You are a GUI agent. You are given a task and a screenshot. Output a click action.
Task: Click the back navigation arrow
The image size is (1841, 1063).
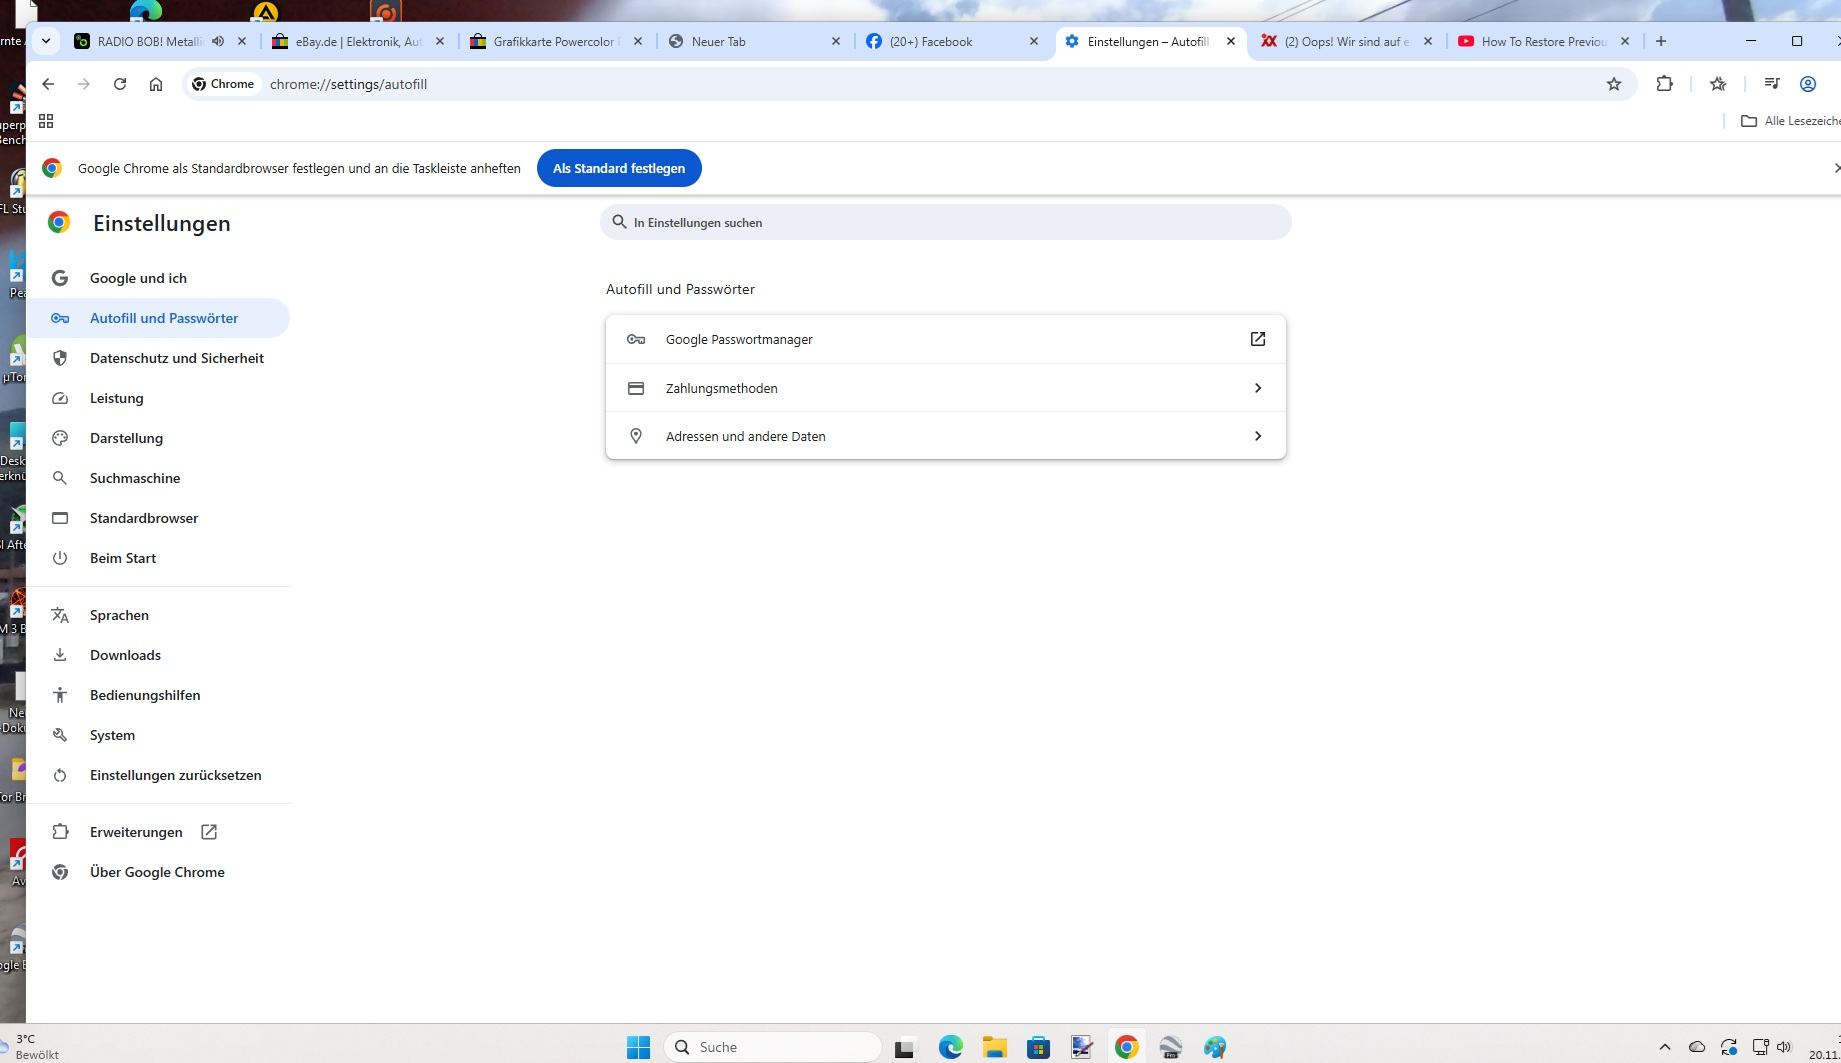pyautogui.click(x=48, y=84)
